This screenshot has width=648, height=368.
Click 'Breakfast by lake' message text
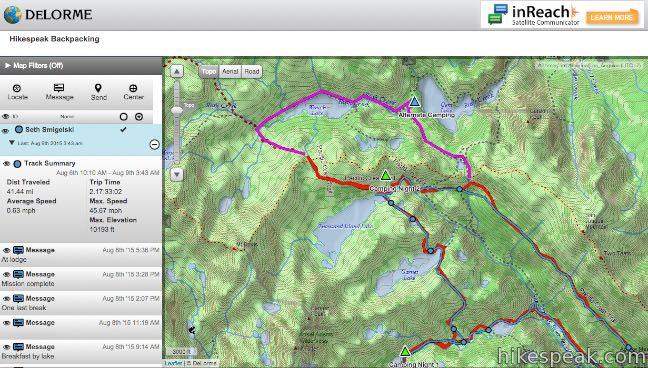[x=28, y=356]
